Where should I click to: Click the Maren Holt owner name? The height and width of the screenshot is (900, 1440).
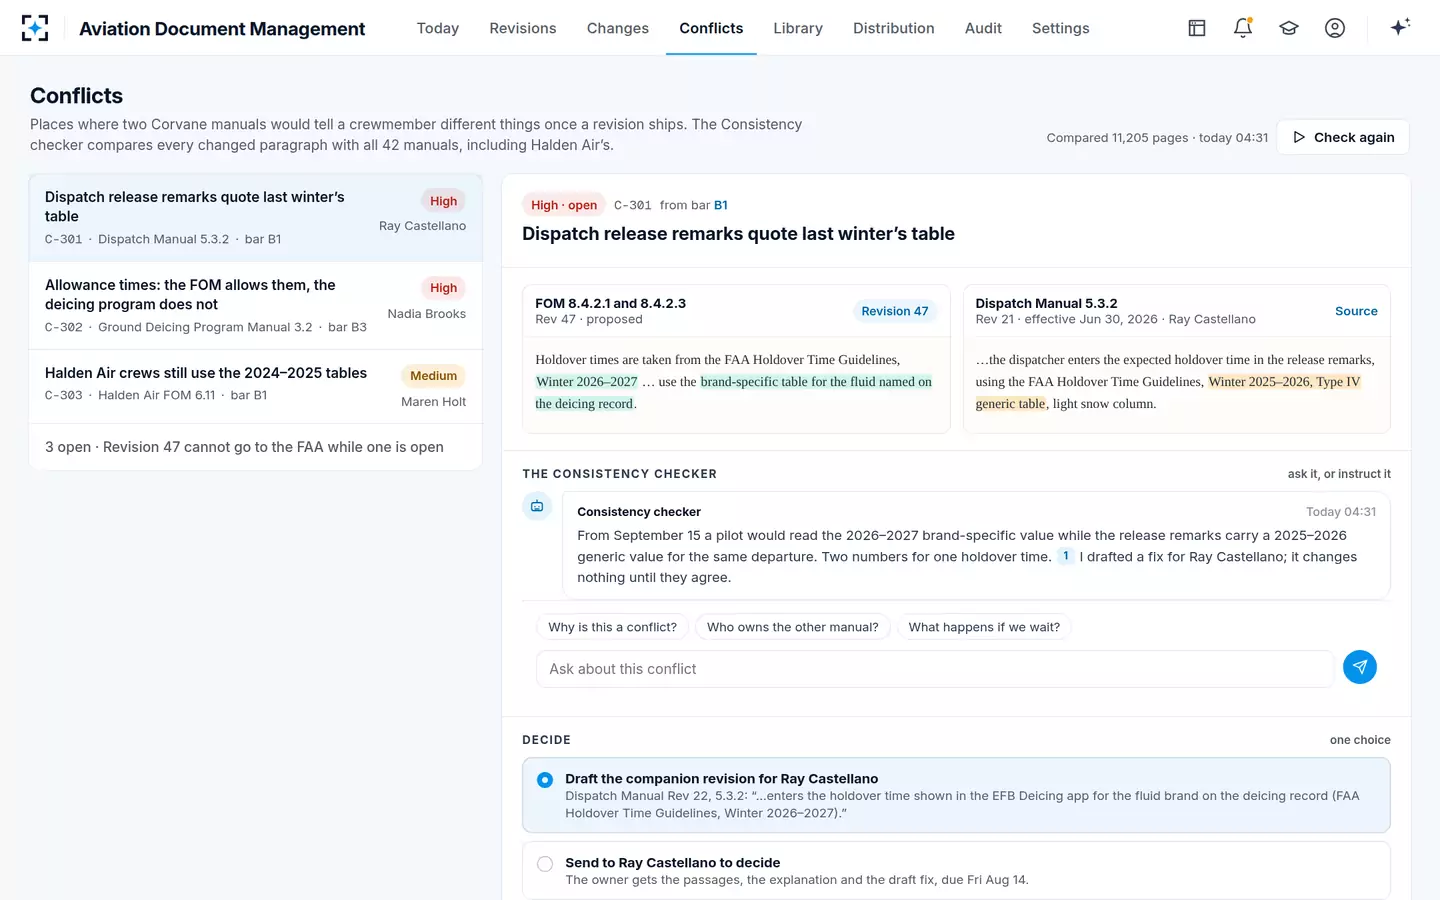(x=434, y=402)
